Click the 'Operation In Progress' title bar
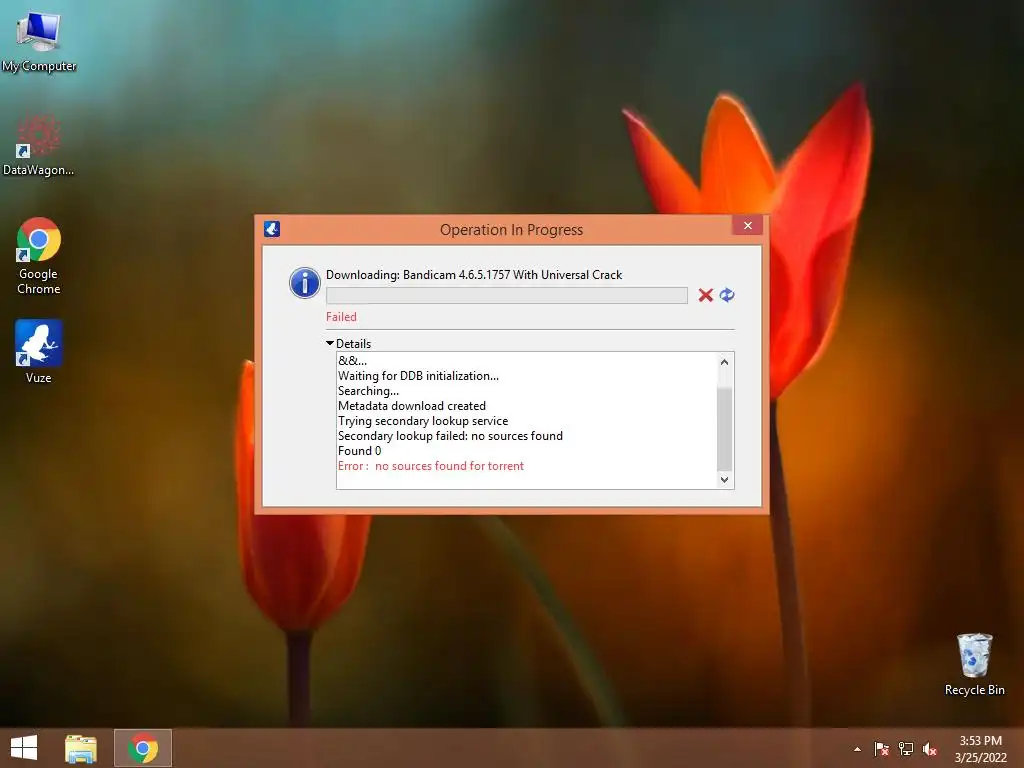1024x768 pixels. click(511, 230)
